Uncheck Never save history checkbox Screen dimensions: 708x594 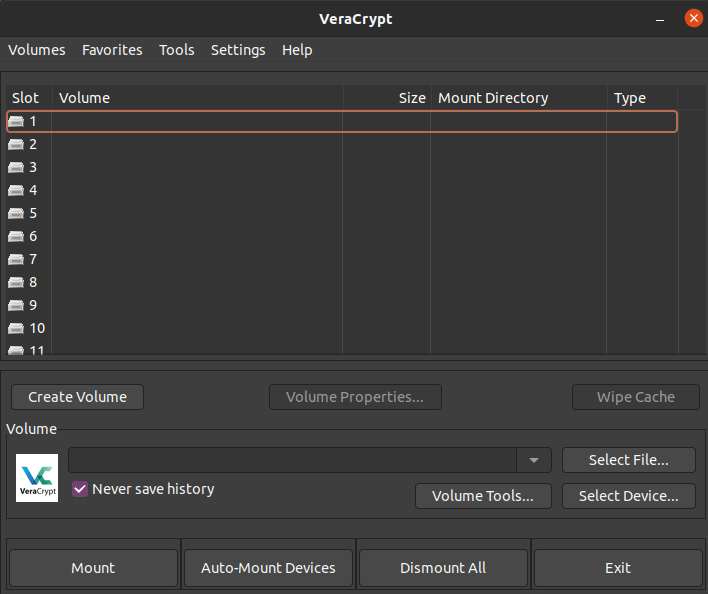[80, 489]
